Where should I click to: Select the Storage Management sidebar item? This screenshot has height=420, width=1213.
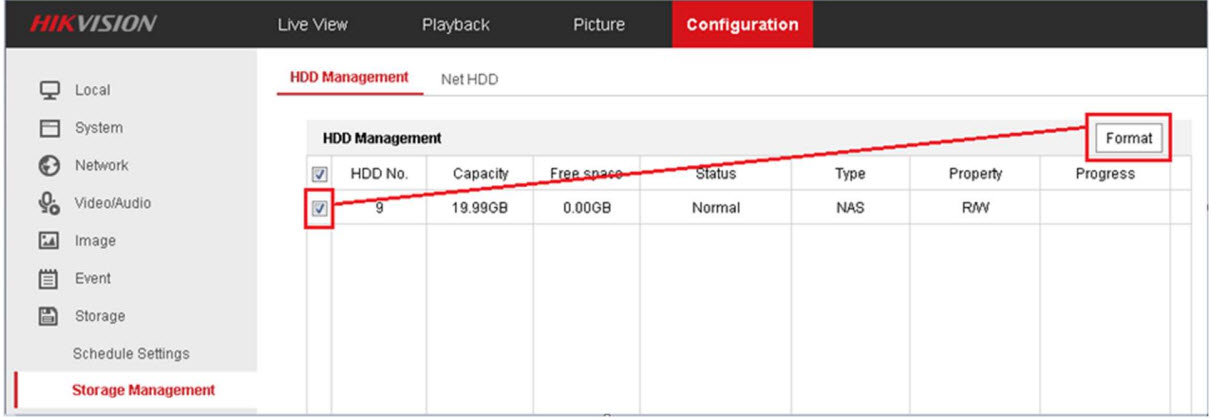click(x=143, y=390)
